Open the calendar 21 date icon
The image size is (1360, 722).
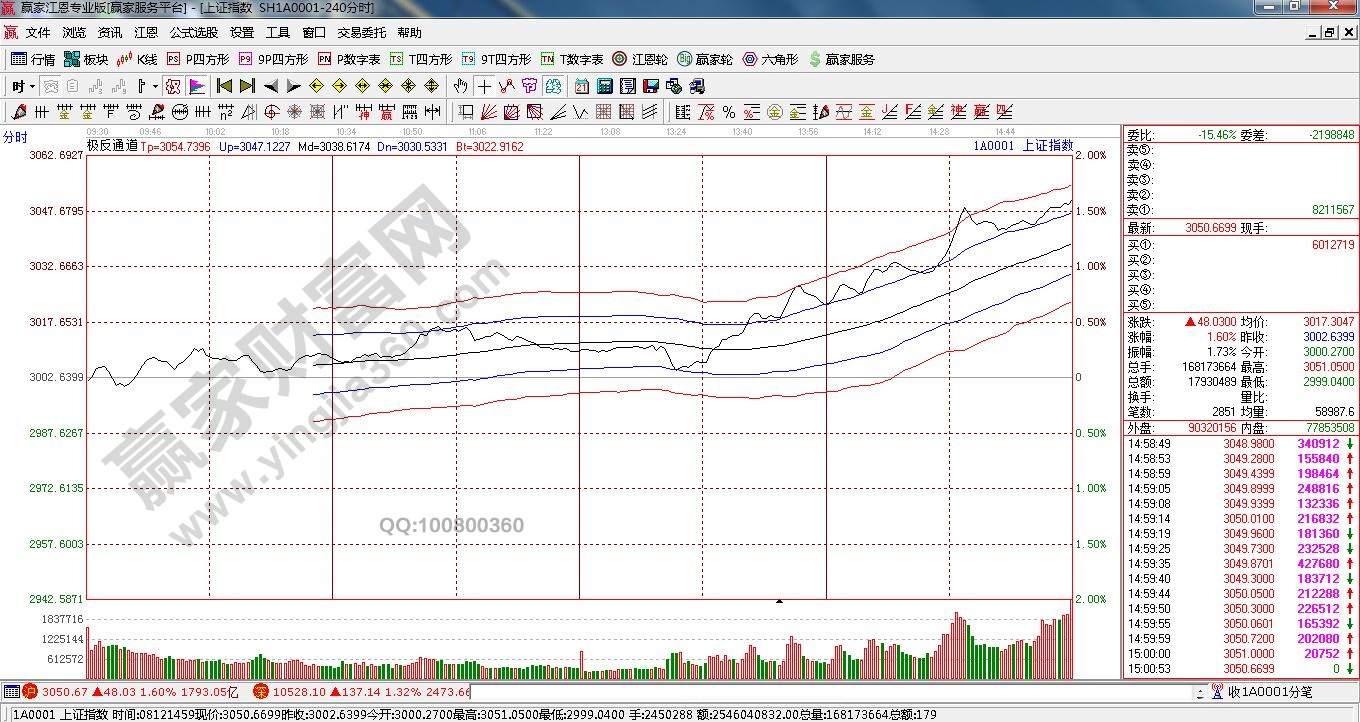click(x=581, y=86)
